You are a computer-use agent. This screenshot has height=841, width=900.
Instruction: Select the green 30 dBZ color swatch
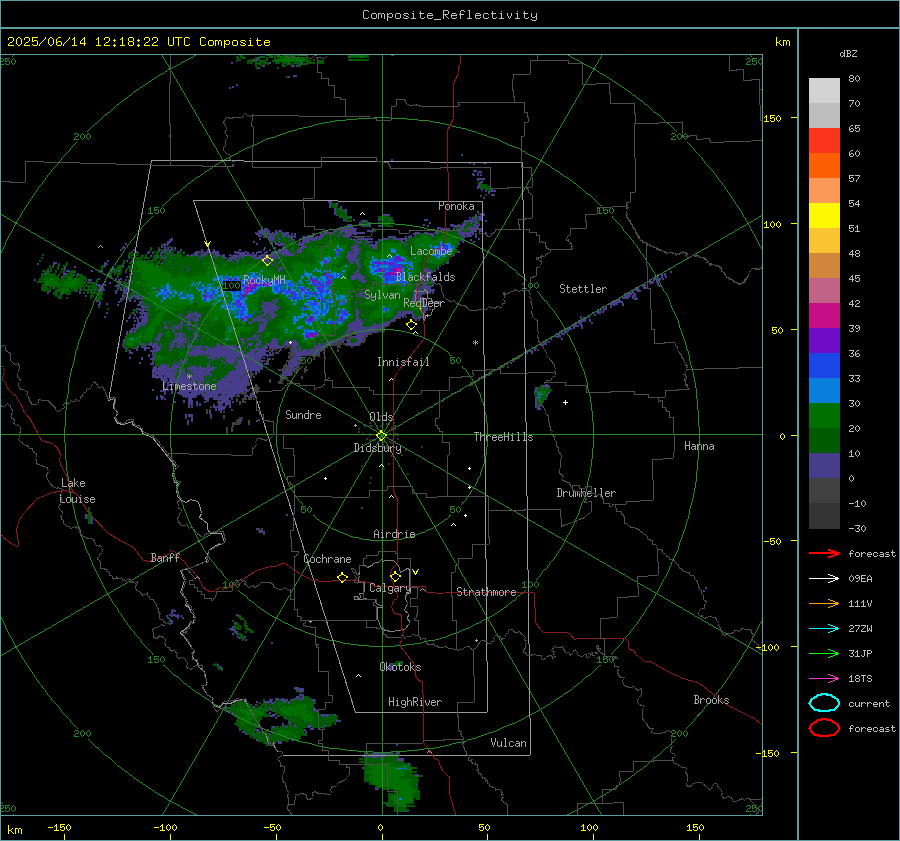pyautogui.click(x=824, y=415)
